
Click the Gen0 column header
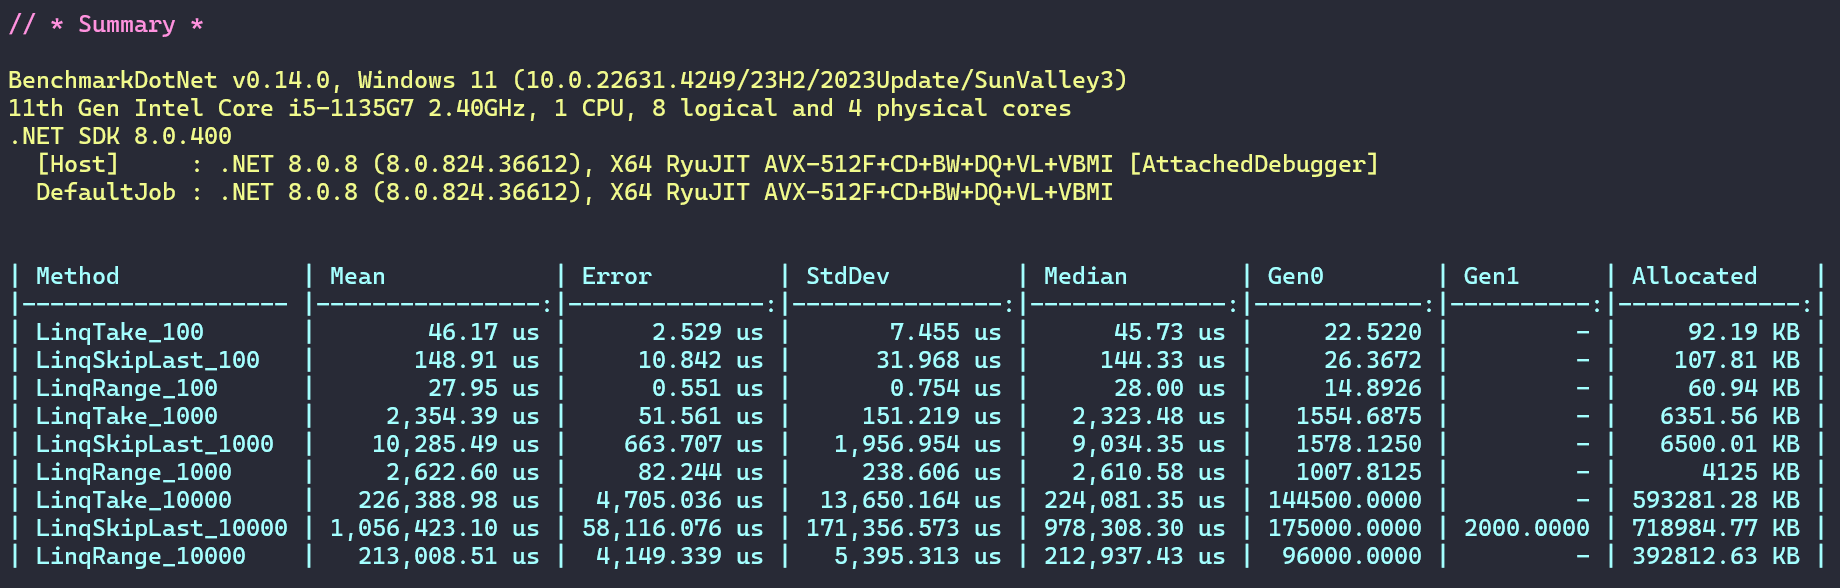tap(1295, 276)
